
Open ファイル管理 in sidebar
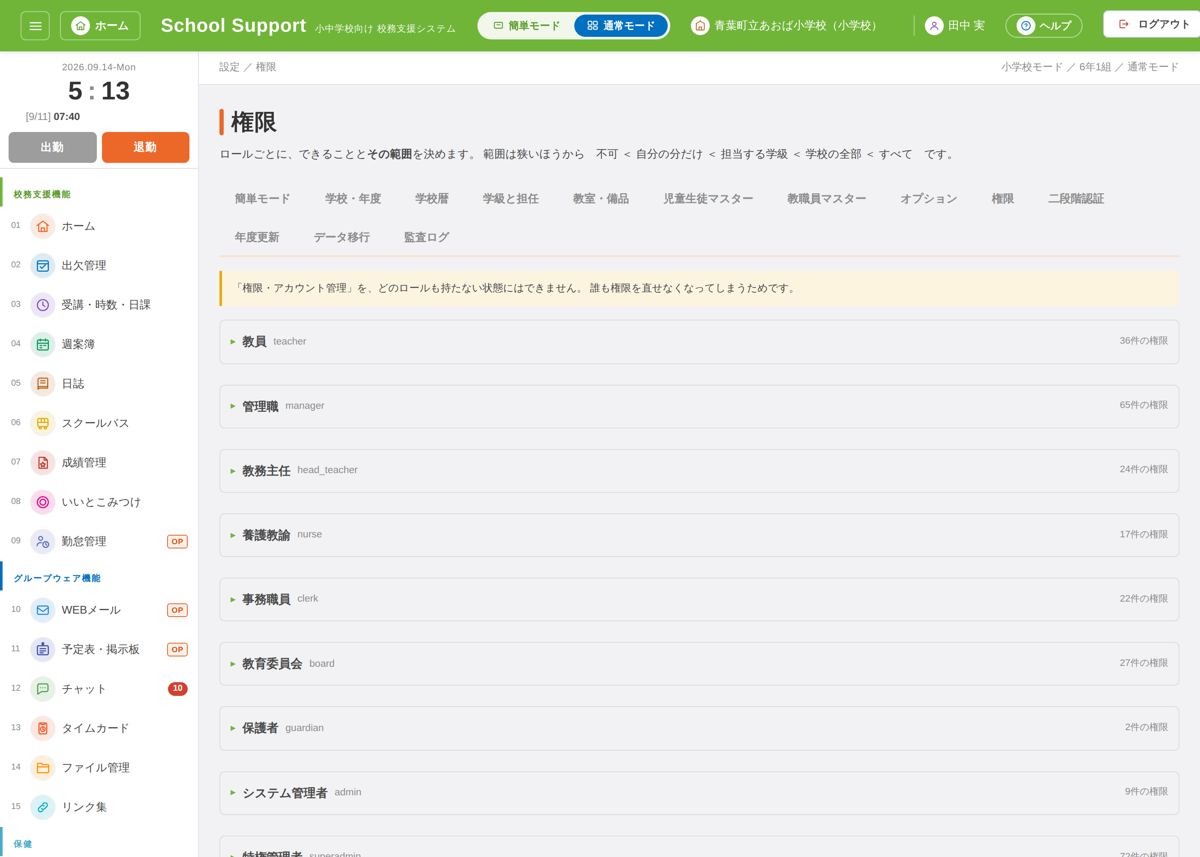tap(99, 768)
